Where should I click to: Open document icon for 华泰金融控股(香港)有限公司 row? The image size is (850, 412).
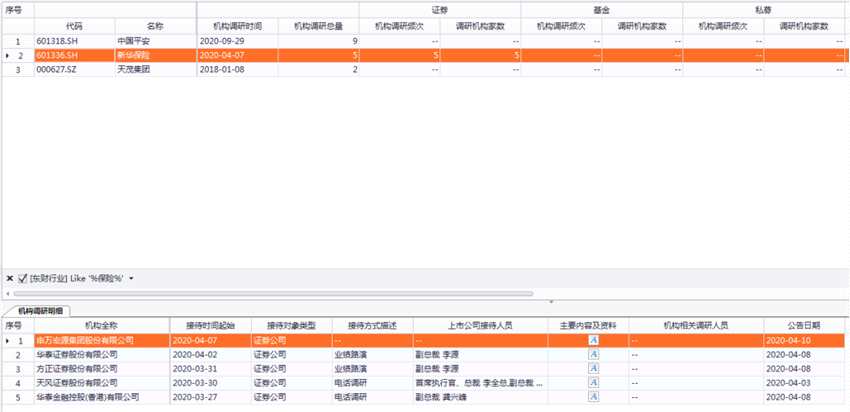[594, 397]
